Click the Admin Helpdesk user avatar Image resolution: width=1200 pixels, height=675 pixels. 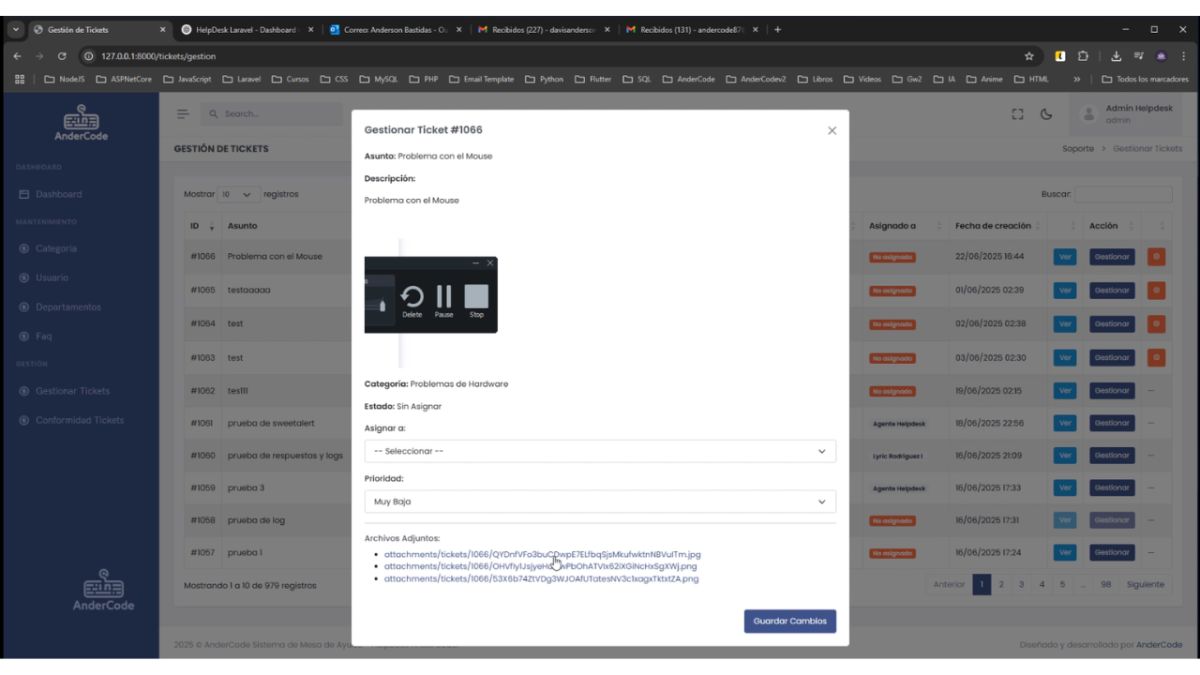coord(1089,114)
